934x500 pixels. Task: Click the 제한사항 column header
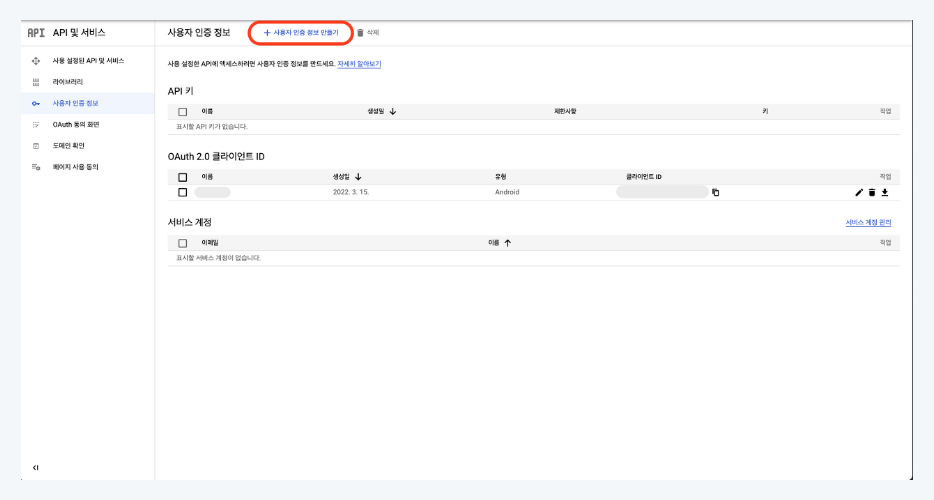pos(565,111)
